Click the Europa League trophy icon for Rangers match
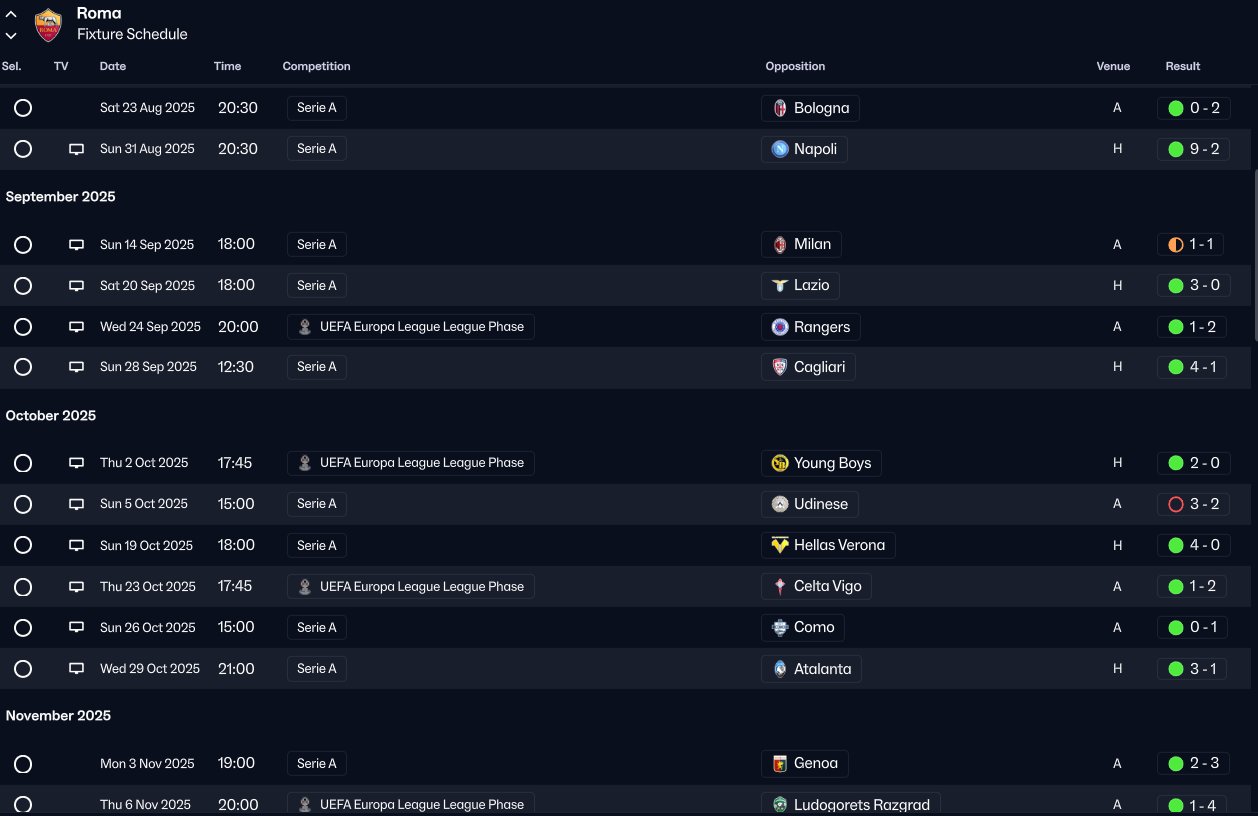The width and height of the screenshot is (1258, 816). tap(305, 327)
